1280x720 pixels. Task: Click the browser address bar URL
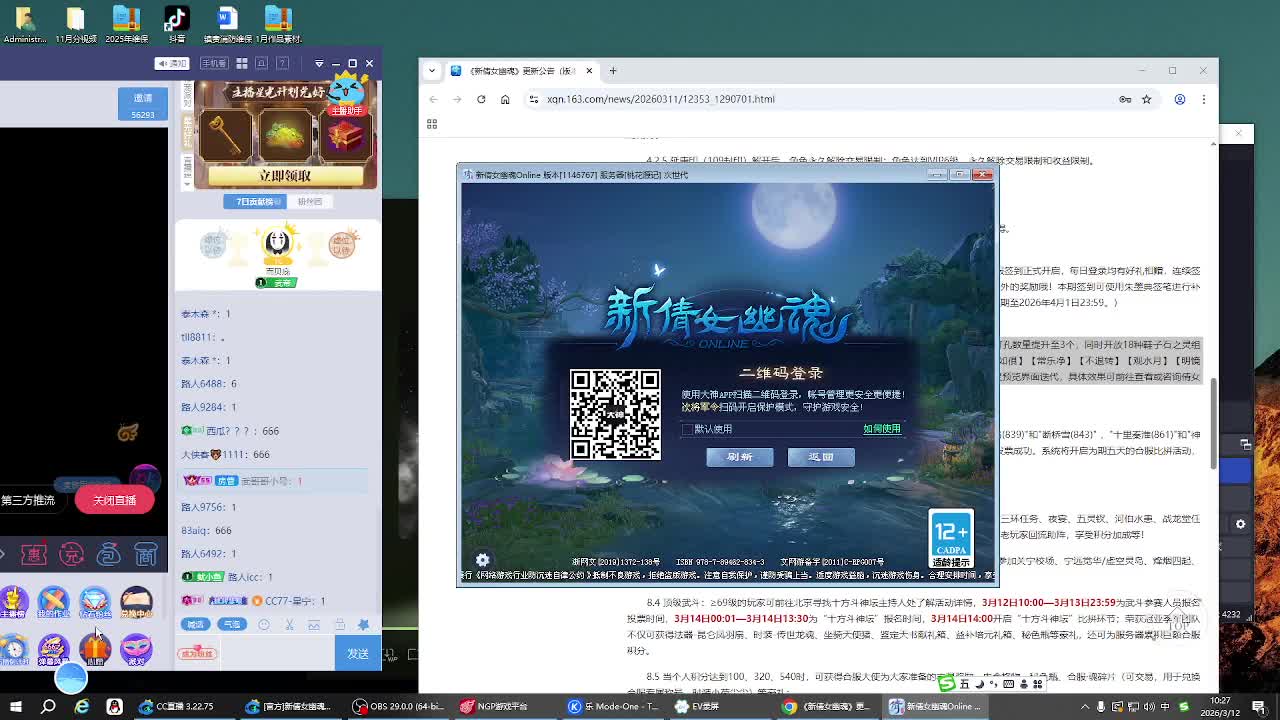point(660,99)
